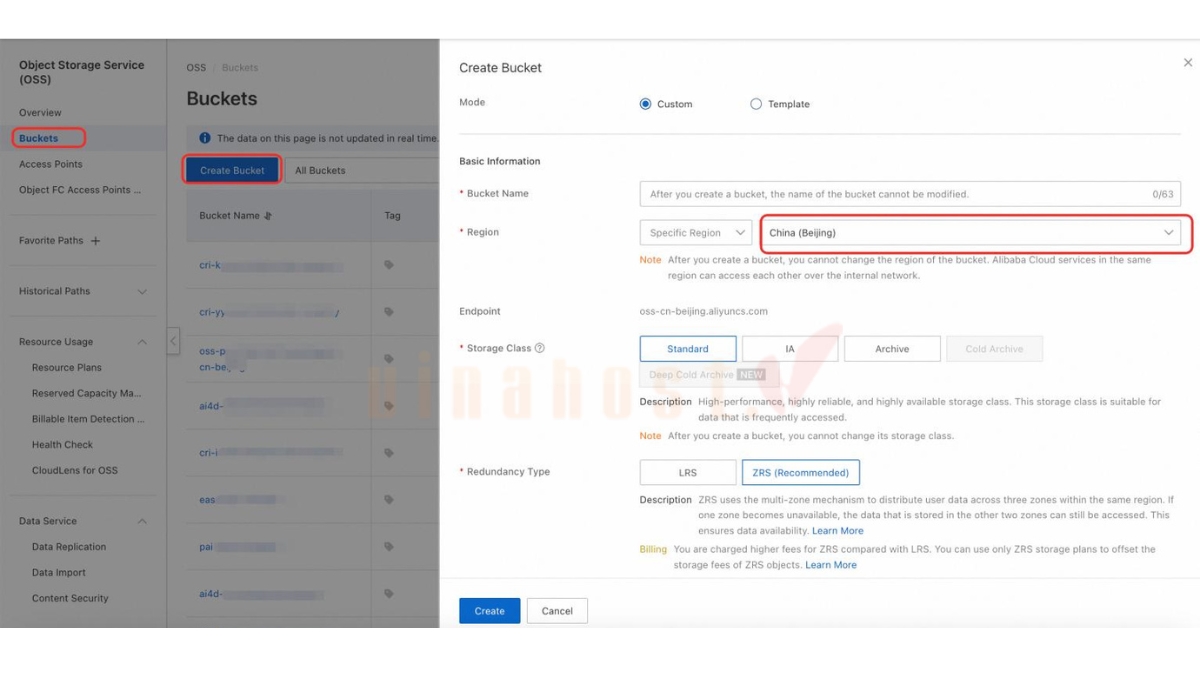Open Learn More link in Billing note
Screen dimensions: 1200x675
click(x=831, y=565)
